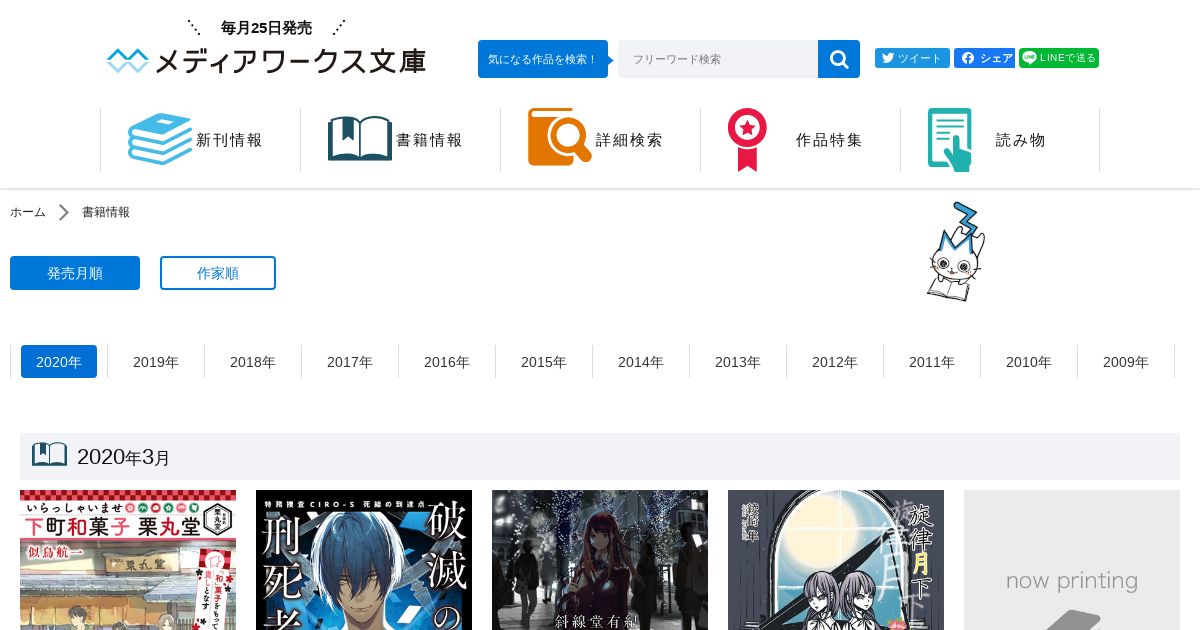Select the 2017年 tab
The image size is (1200, 630).
[350, 362]
